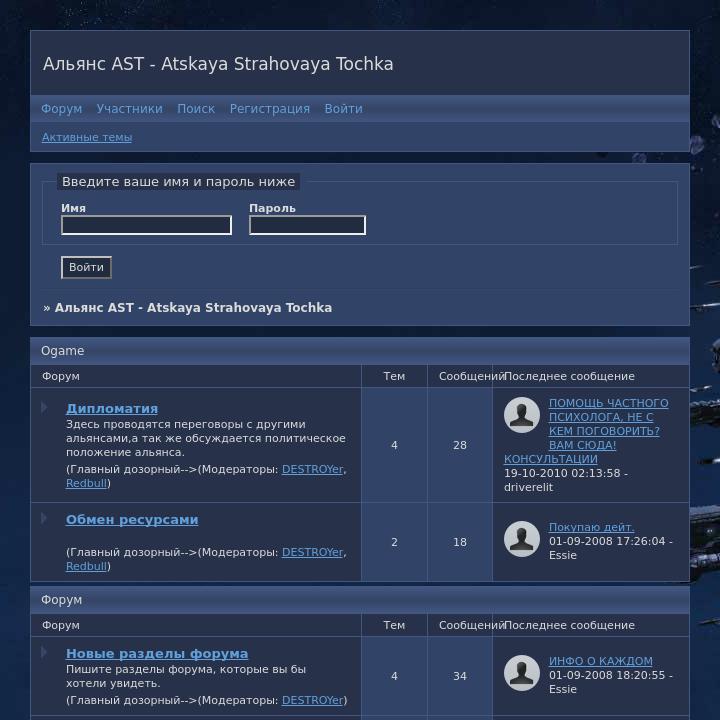Click the arrow icon next to Дипломатия
This screenshot has height=720, width=720.
44,407
